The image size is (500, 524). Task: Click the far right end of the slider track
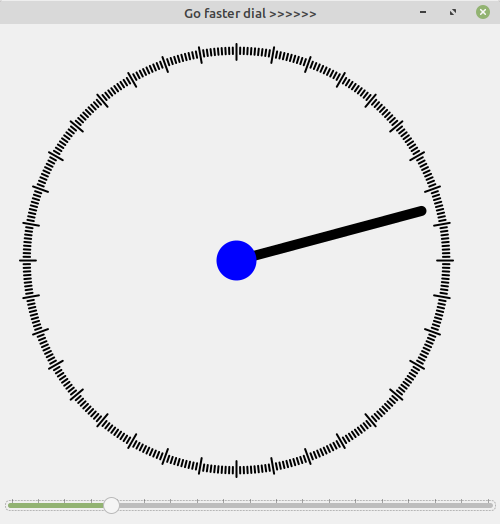[x=491, y=506]
